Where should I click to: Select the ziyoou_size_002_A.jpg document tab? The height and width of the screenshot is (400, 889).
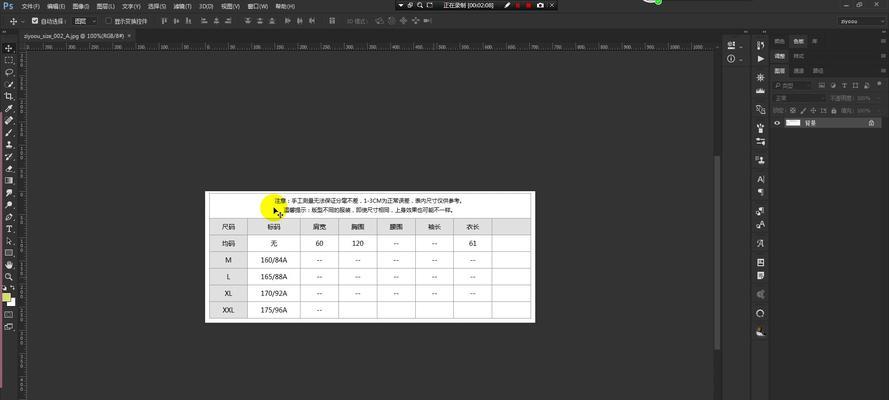pos(75,35)
